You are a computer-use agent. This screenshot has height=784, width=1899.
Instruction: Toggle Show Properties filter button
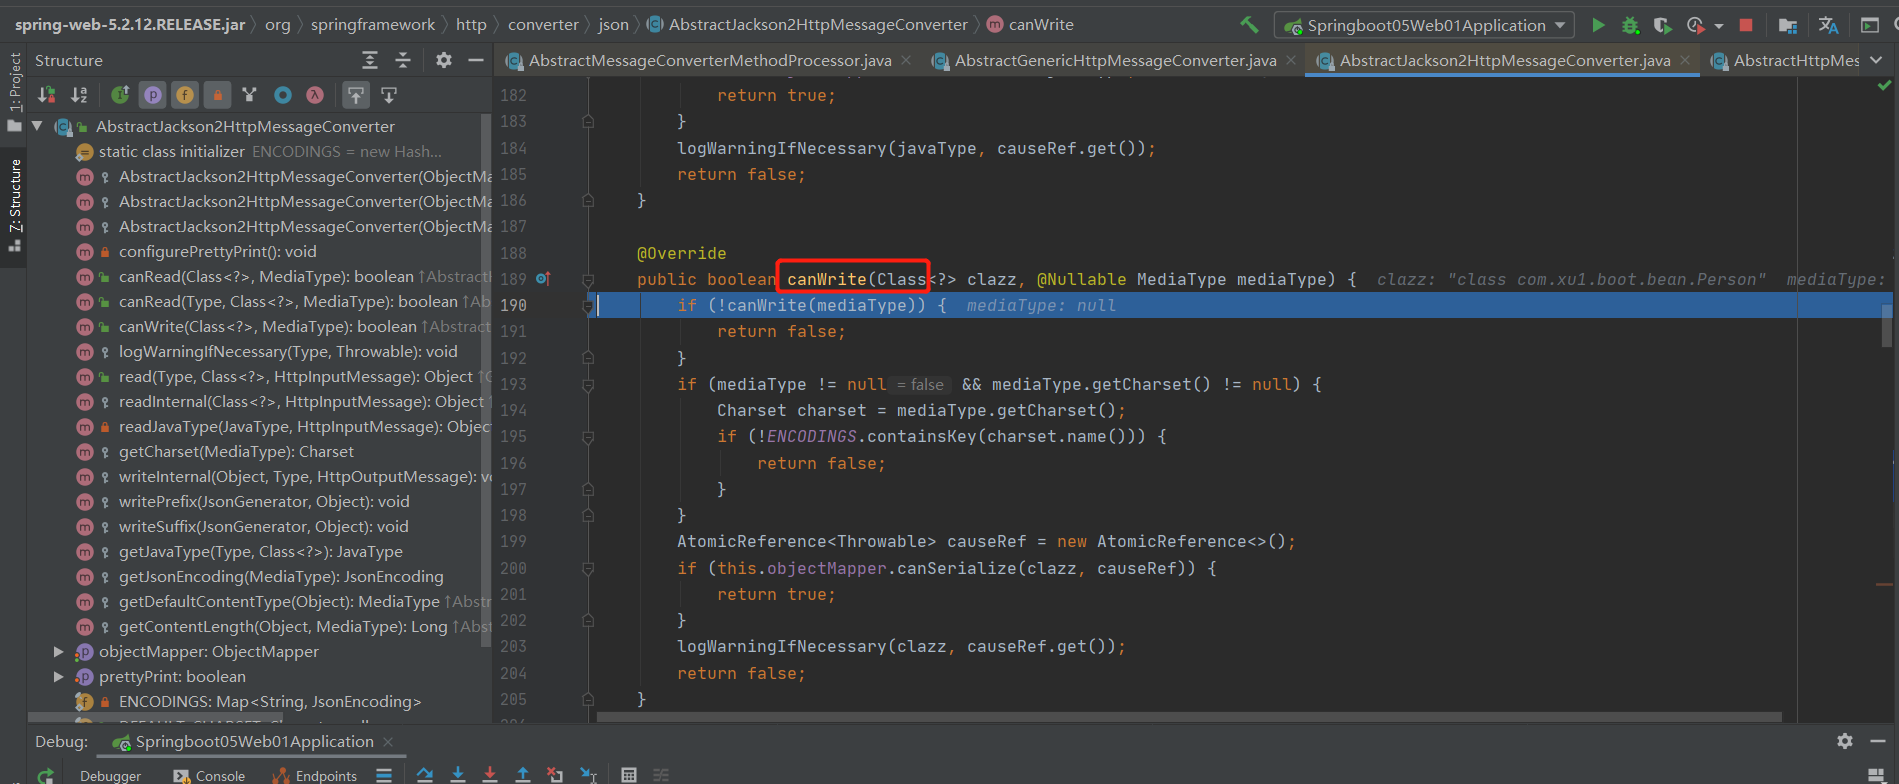[152, 95]
